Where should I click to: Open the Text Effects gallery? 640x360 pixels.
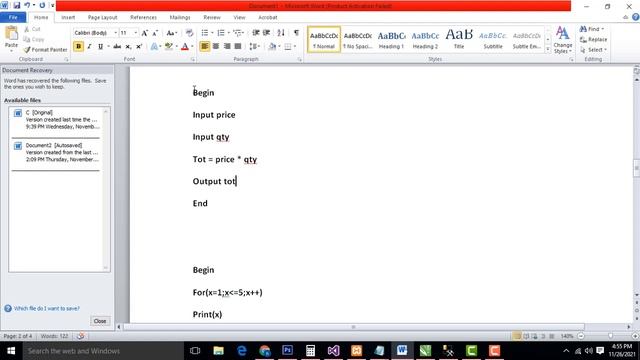[155, 47]
